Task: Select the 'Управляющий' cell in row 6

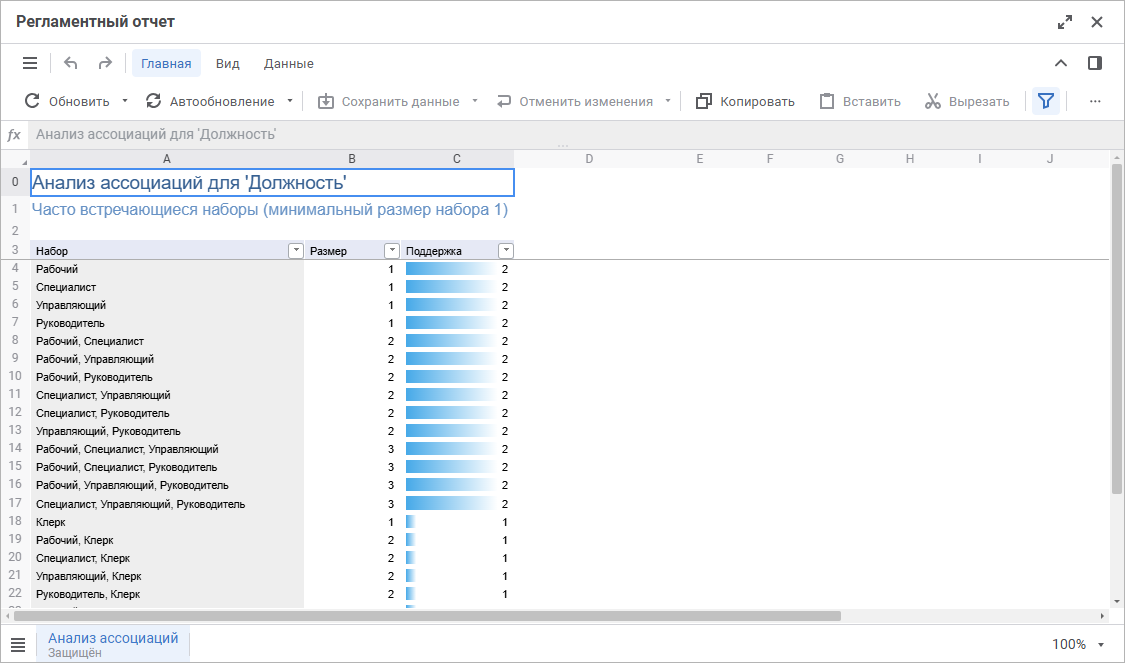Action: (166, 305)
